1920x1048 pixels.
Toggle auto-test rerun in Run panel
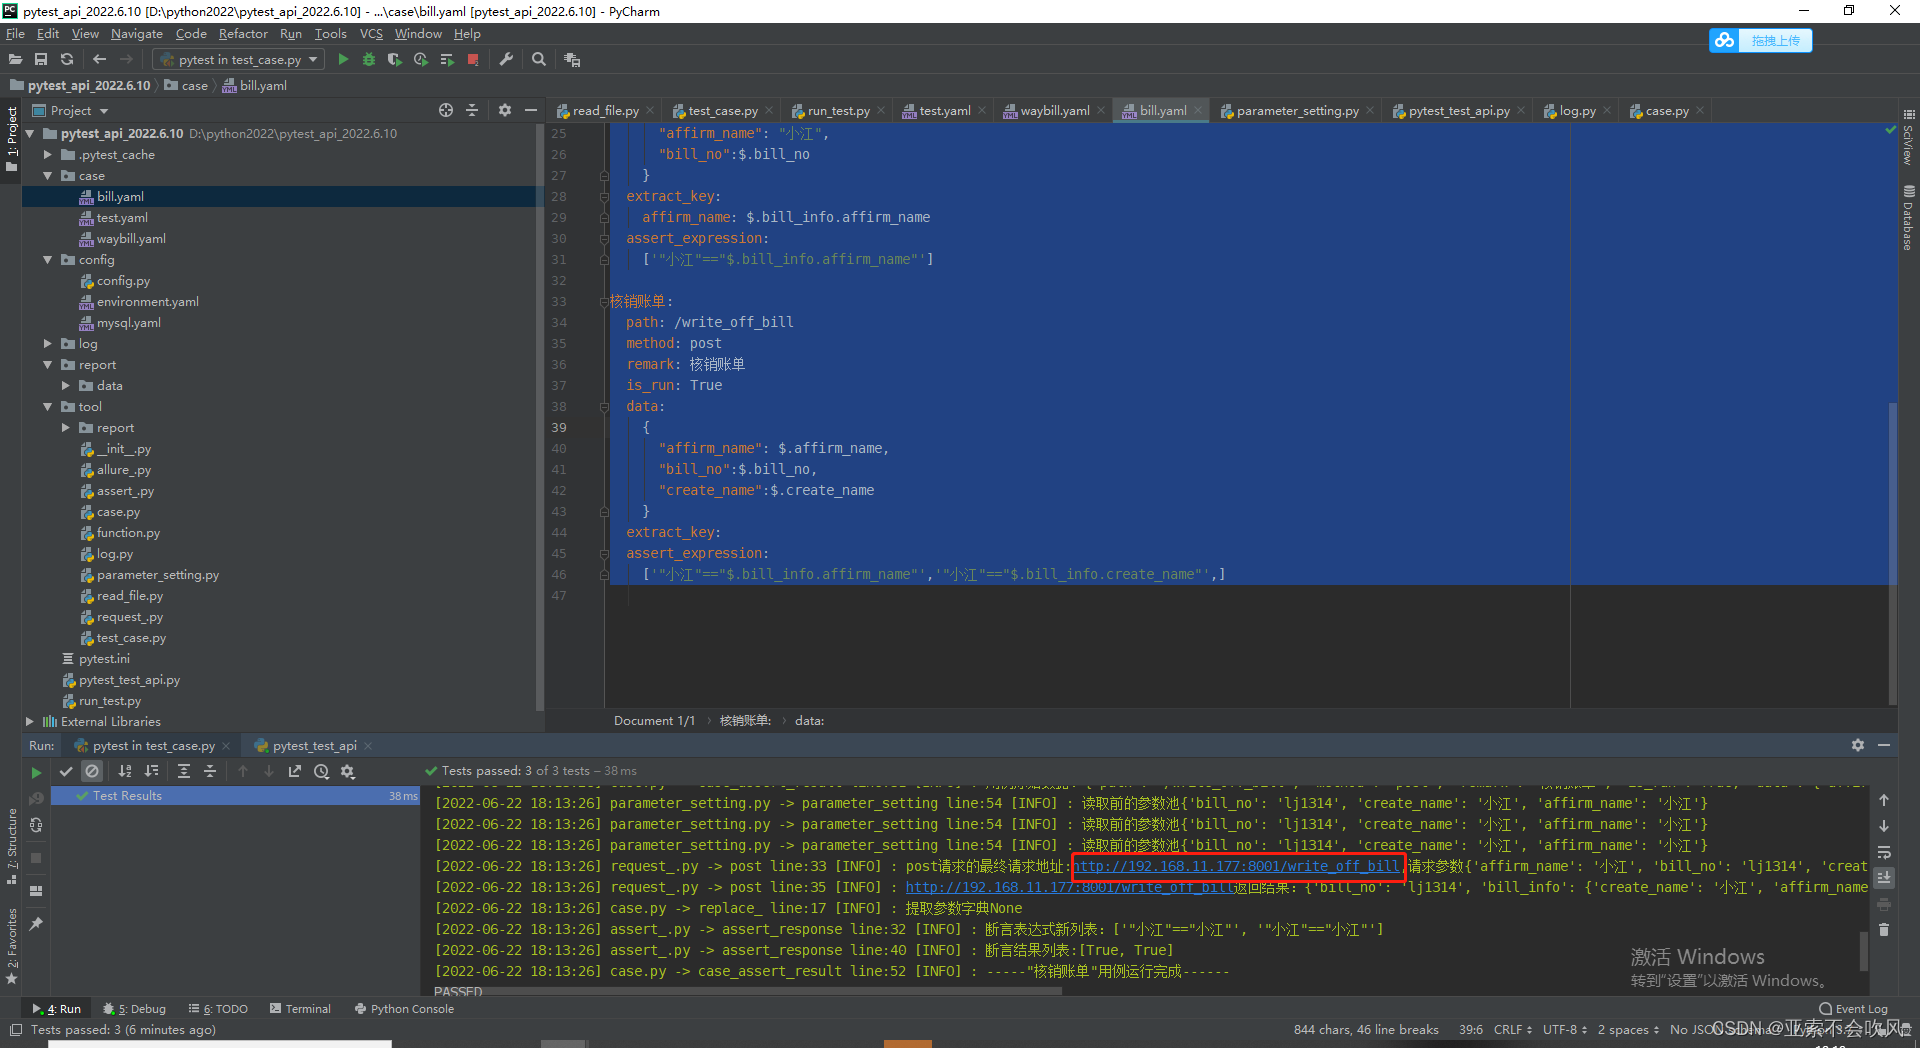point(36,825)
